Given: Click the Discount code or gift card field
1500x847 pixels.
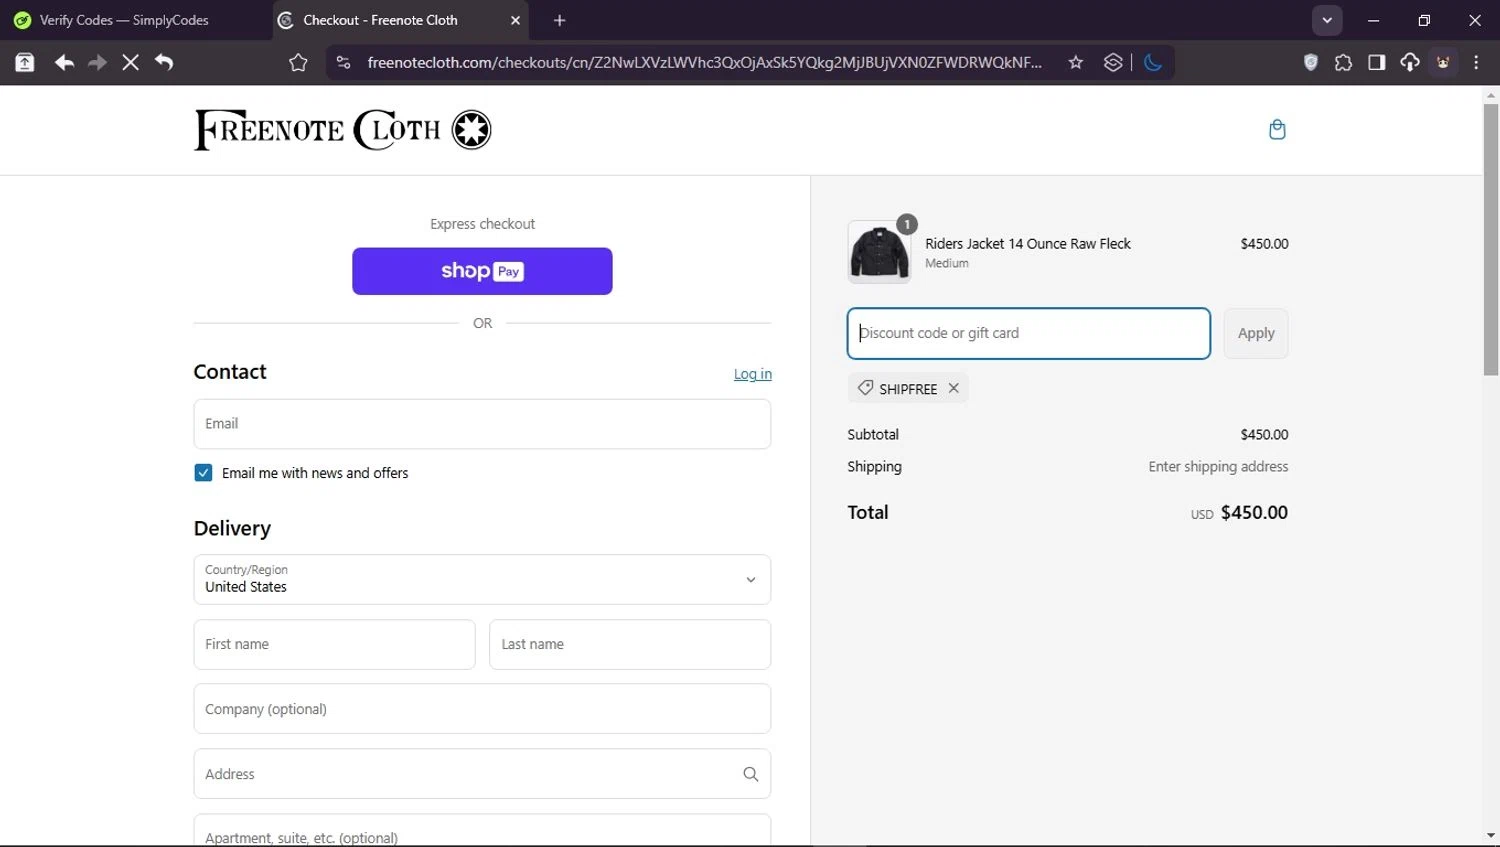Looking at the screenshot, I should [x=1029, y=333].
